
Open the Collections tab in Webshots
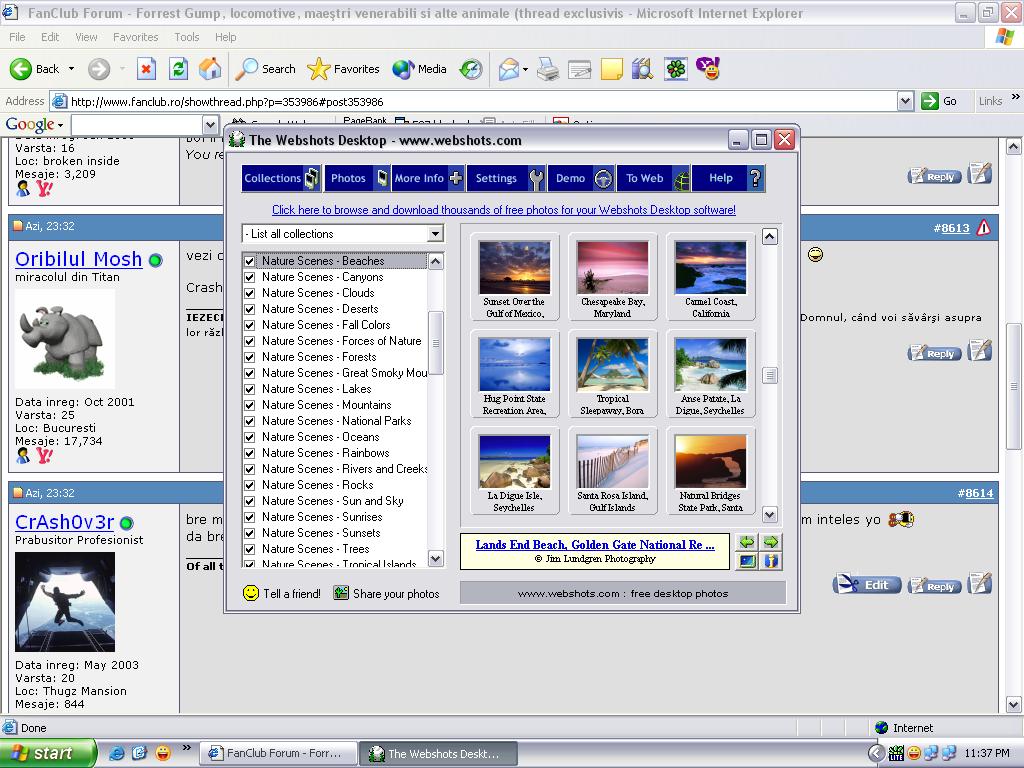tap(281, 178)
